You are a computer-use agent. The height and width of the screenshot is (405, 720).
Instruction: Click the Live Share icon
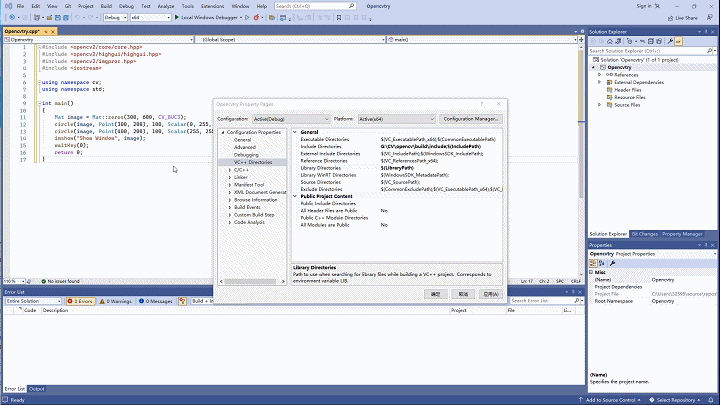tap(670, 18)
